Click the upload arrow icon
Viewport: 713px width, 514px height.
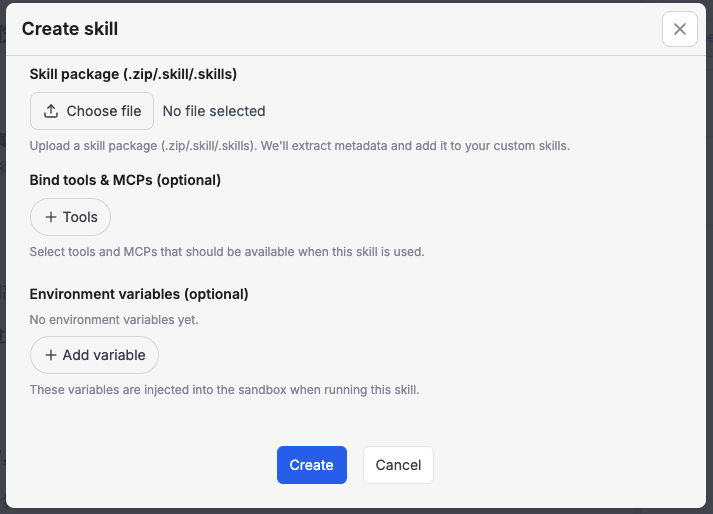coord(51,111)
